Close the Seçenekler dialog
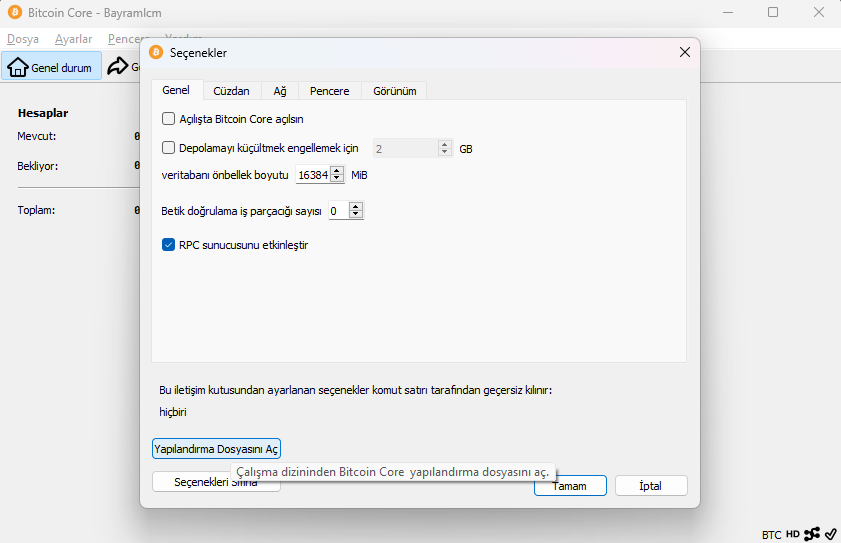The height and width of the screenshot is (543, 841). click(x=685, y=52)
